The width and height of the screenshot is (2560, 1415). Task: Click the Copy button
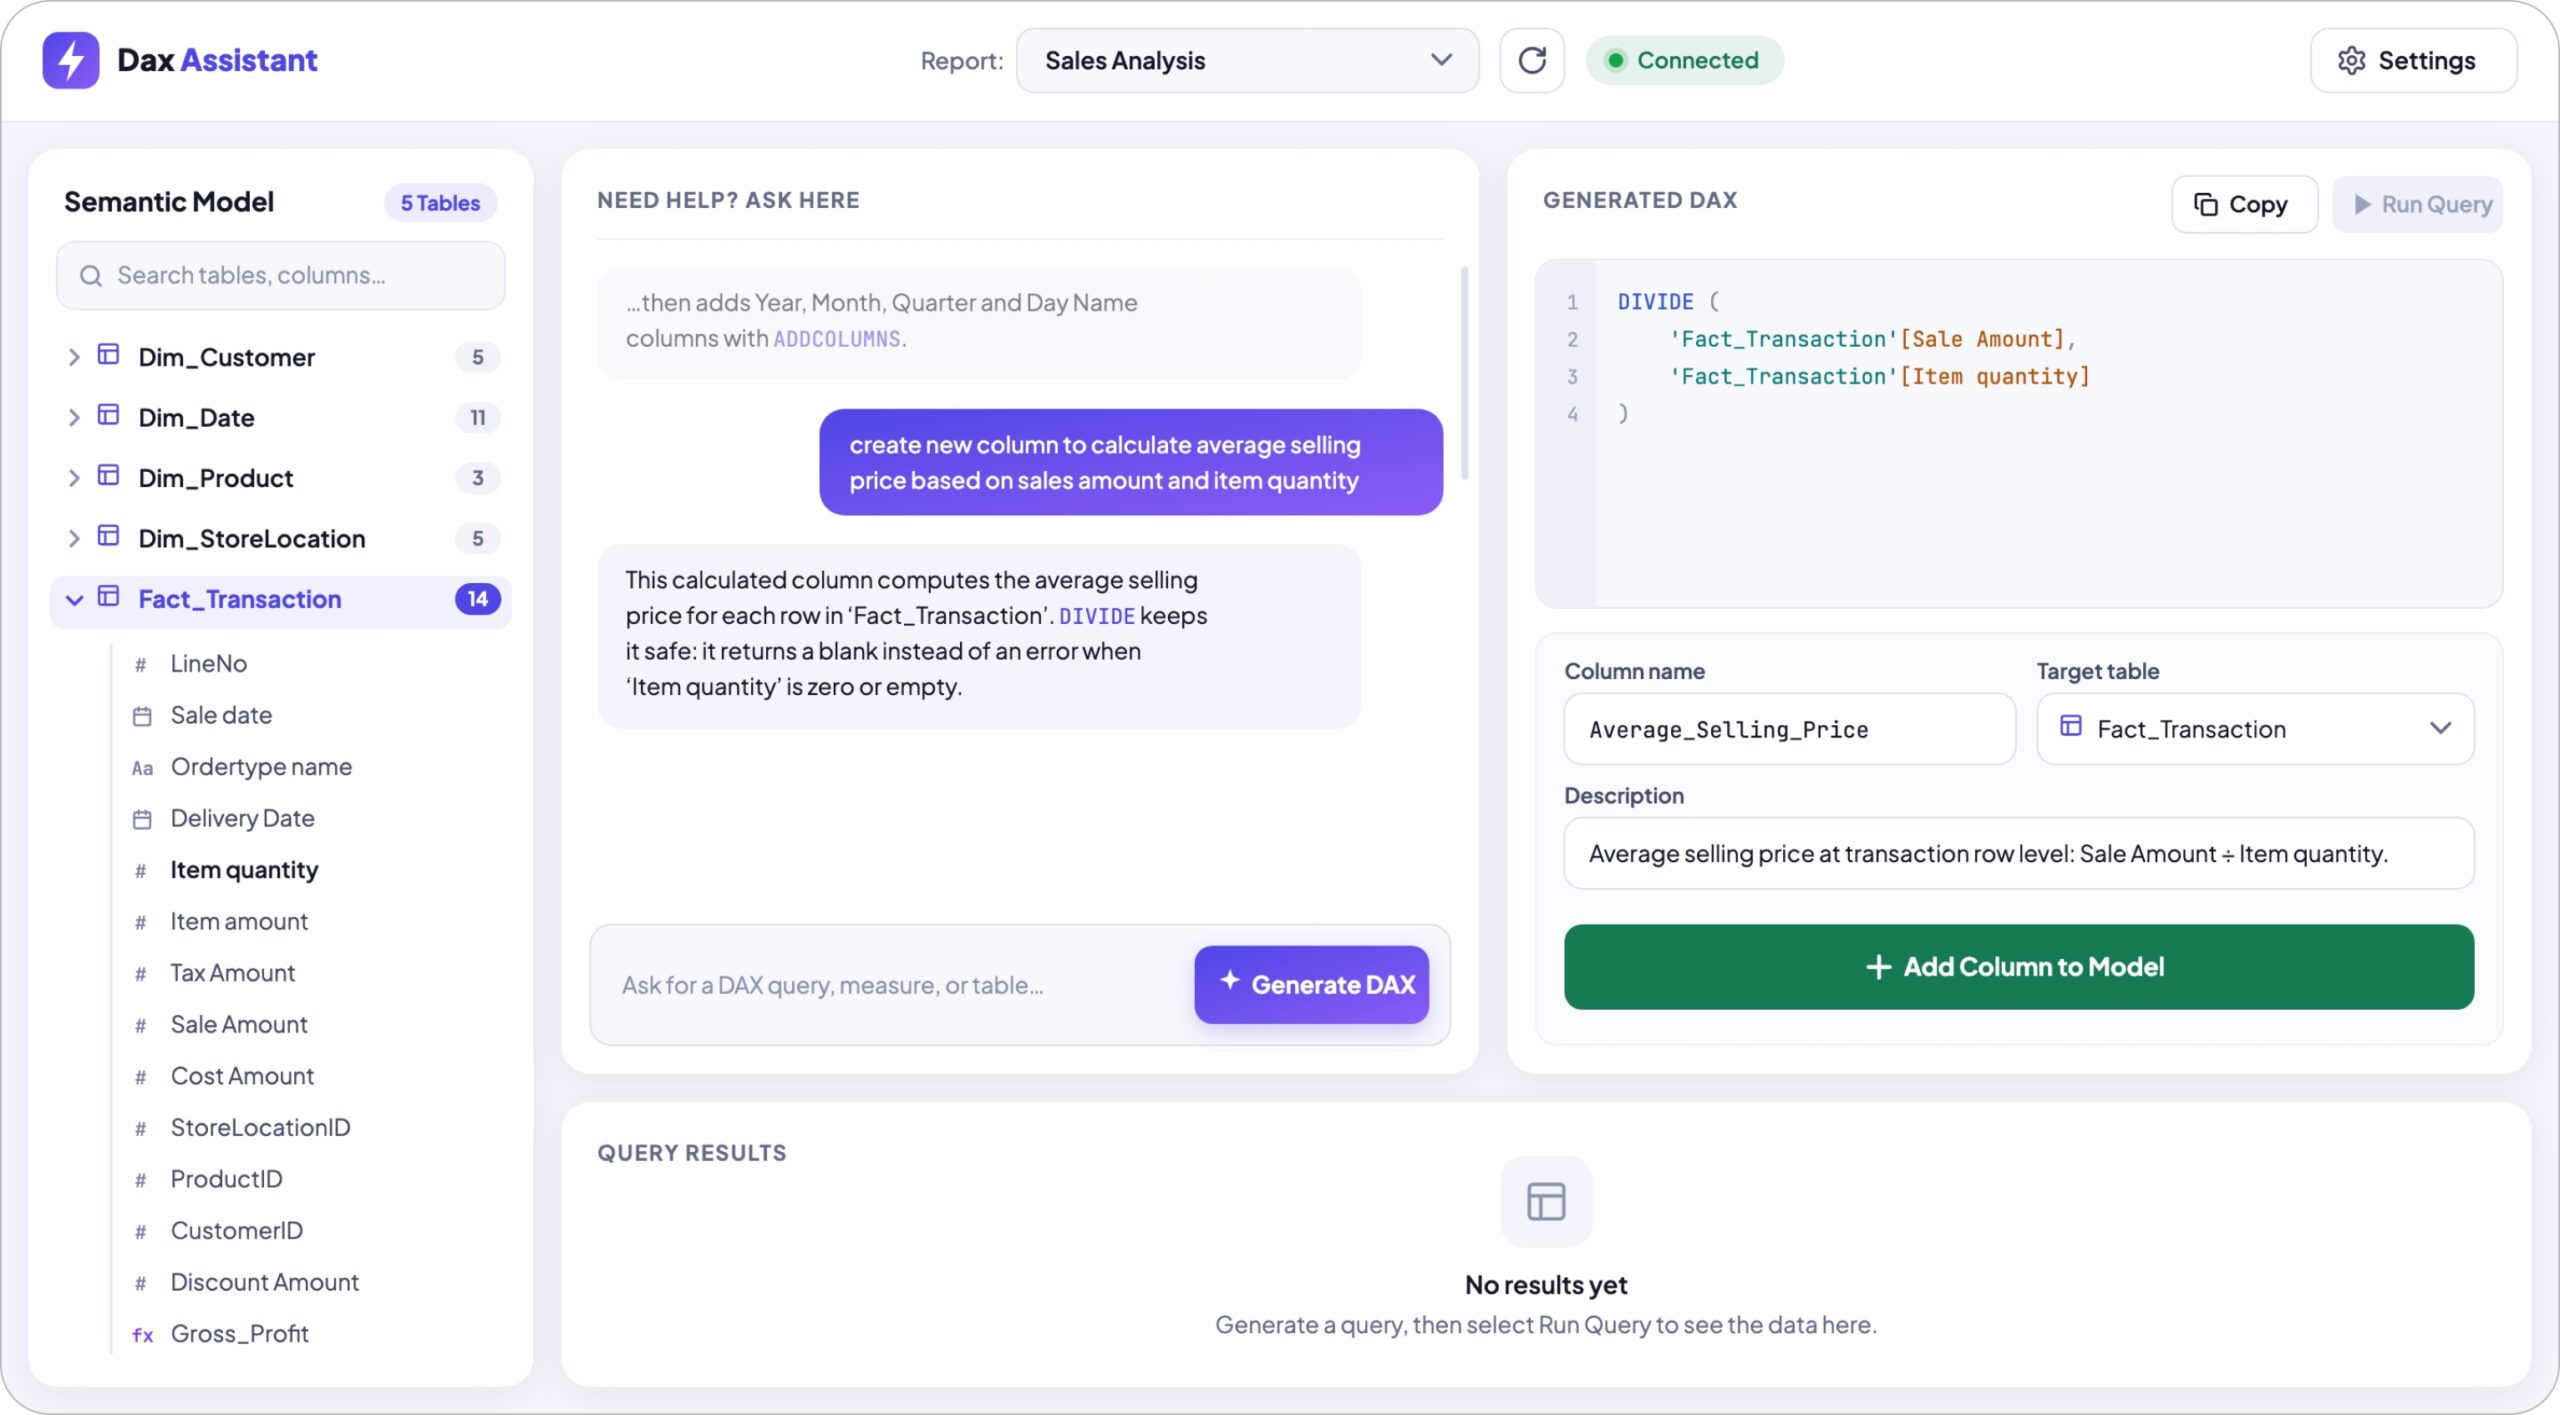pyautogui.click(x=2244, y=204)
